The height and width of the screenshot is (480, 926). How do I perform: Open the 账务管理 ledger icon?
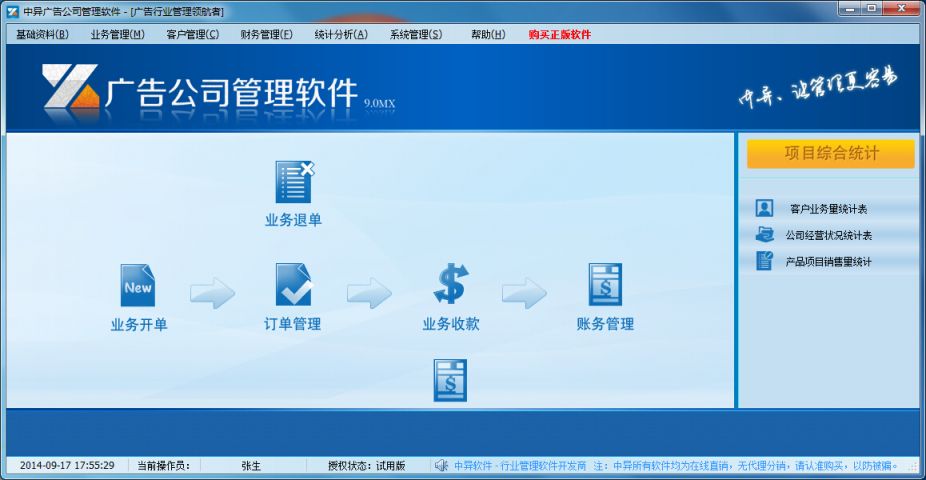click(605, 285)
